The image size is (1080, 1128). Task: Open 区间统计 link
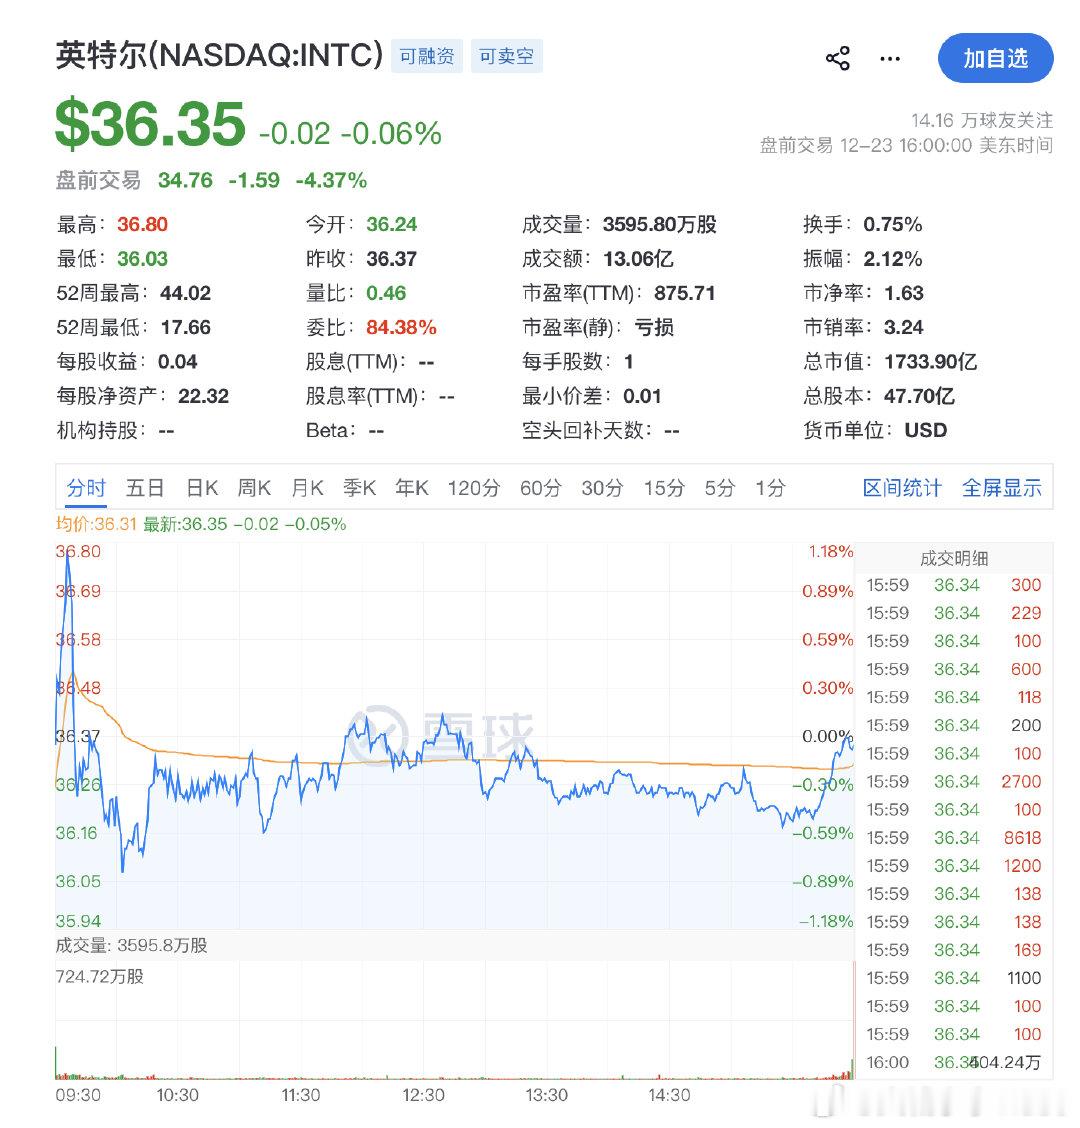902,488
